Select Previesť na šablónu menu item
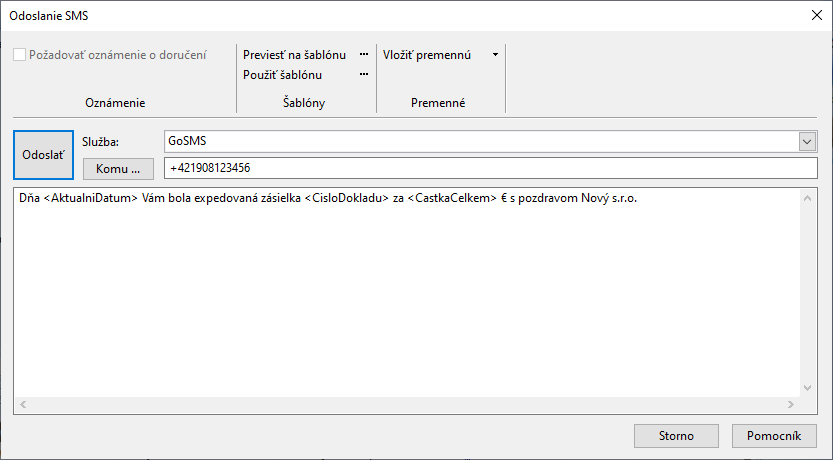This screenshot has width=833, height=460. pos(294,55)
